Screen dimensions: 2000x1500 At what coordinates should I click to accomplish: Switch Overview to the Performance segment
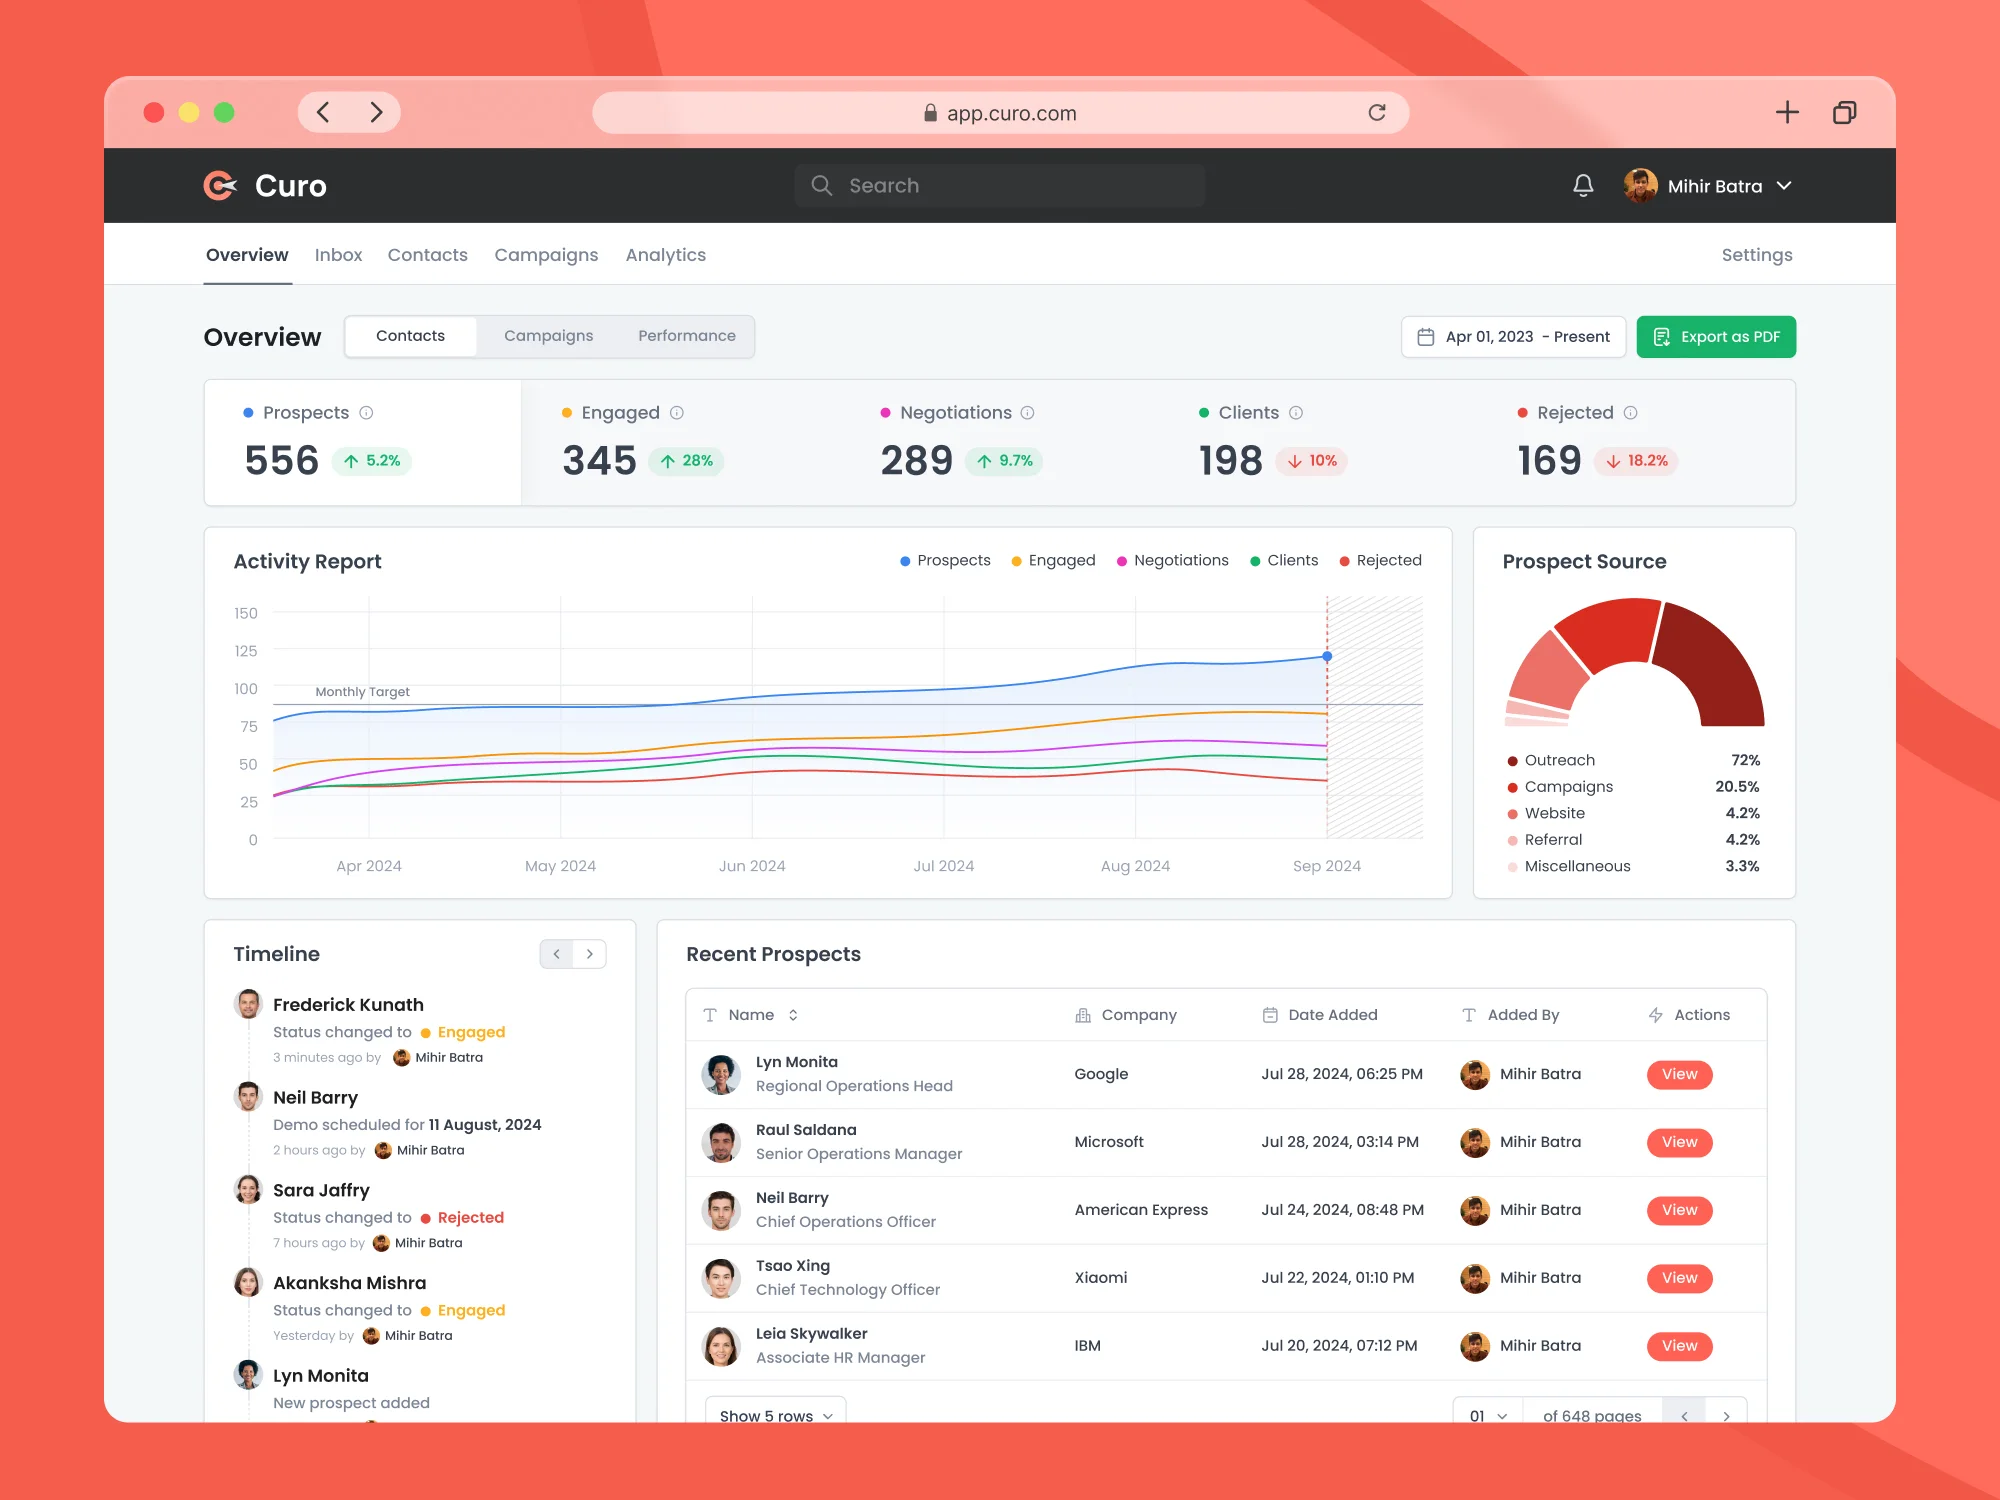pos(687,336)
